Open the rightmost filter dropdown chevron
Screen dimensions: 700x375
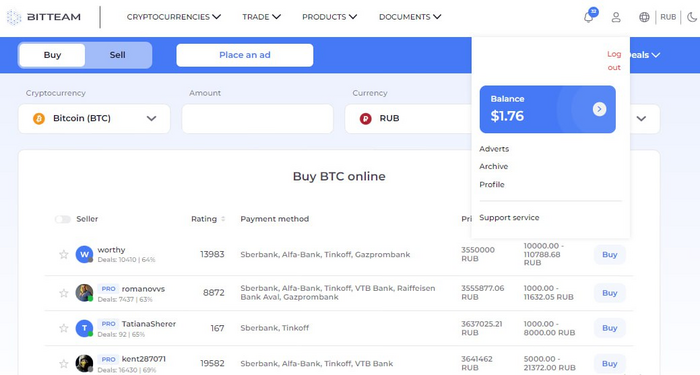point(642,119)
